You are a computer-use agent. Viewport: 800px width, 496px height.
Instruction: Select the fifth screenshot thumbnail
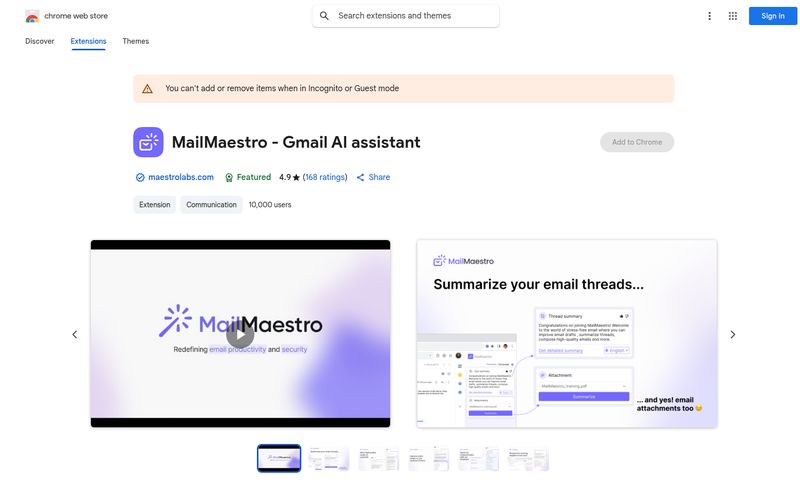478,458
